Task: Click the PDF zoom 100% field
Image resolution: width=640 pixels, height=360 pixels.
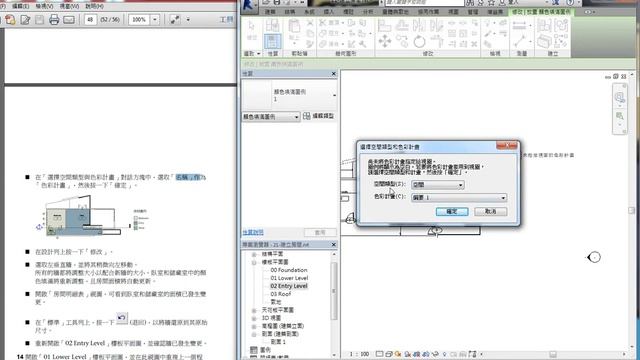Action: point(139,19)
